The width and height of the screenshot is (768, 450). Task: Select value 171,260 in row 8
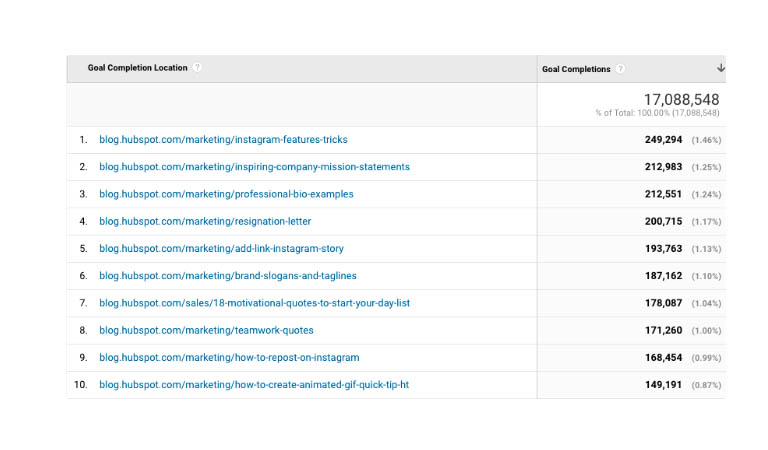[663, 331]
